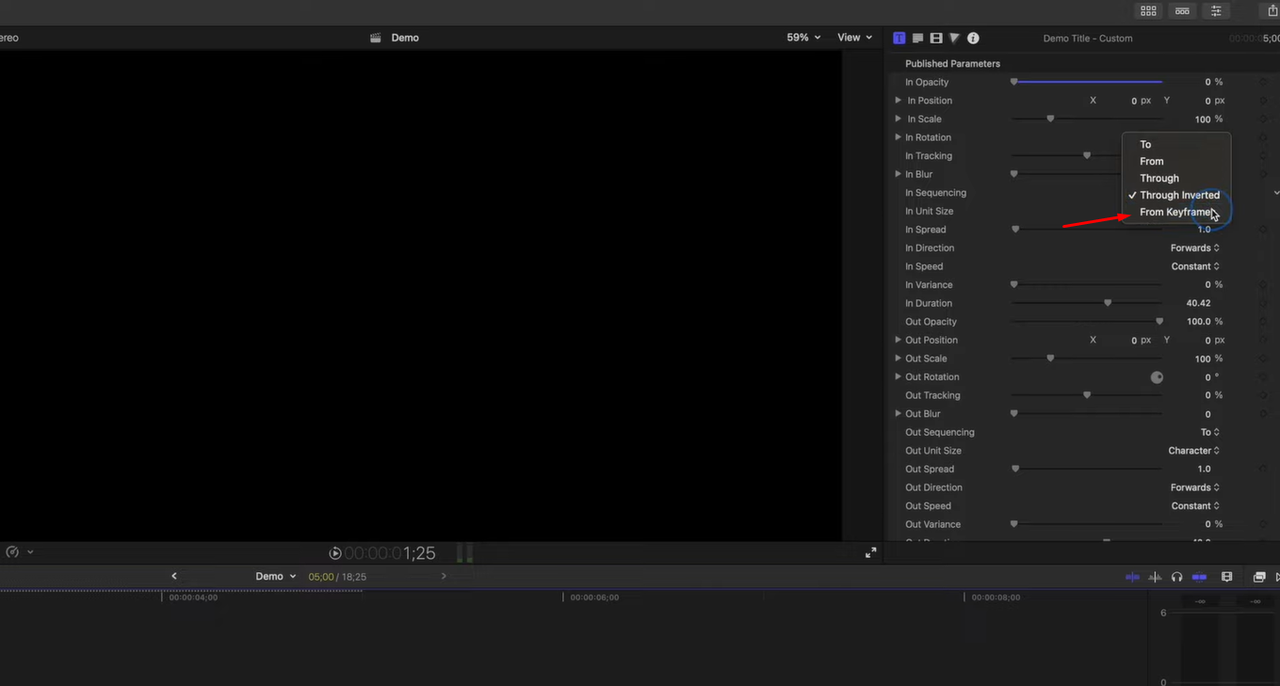Open the In Direction Forwards dropdown
Screen dimensions: 1280x686
[x=1195, y=248]
